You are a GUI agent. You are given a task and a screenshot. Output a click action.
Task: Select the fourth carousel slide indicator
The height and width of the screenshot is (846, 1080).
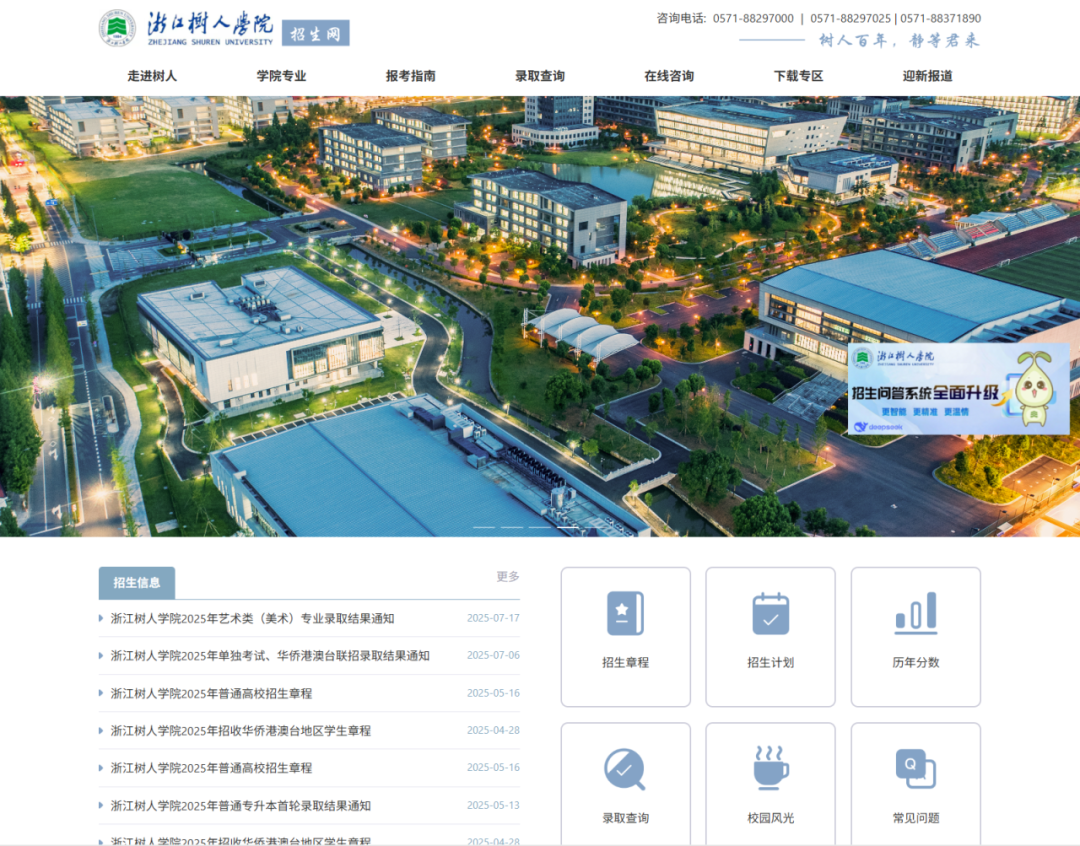[x=568, y=526]
